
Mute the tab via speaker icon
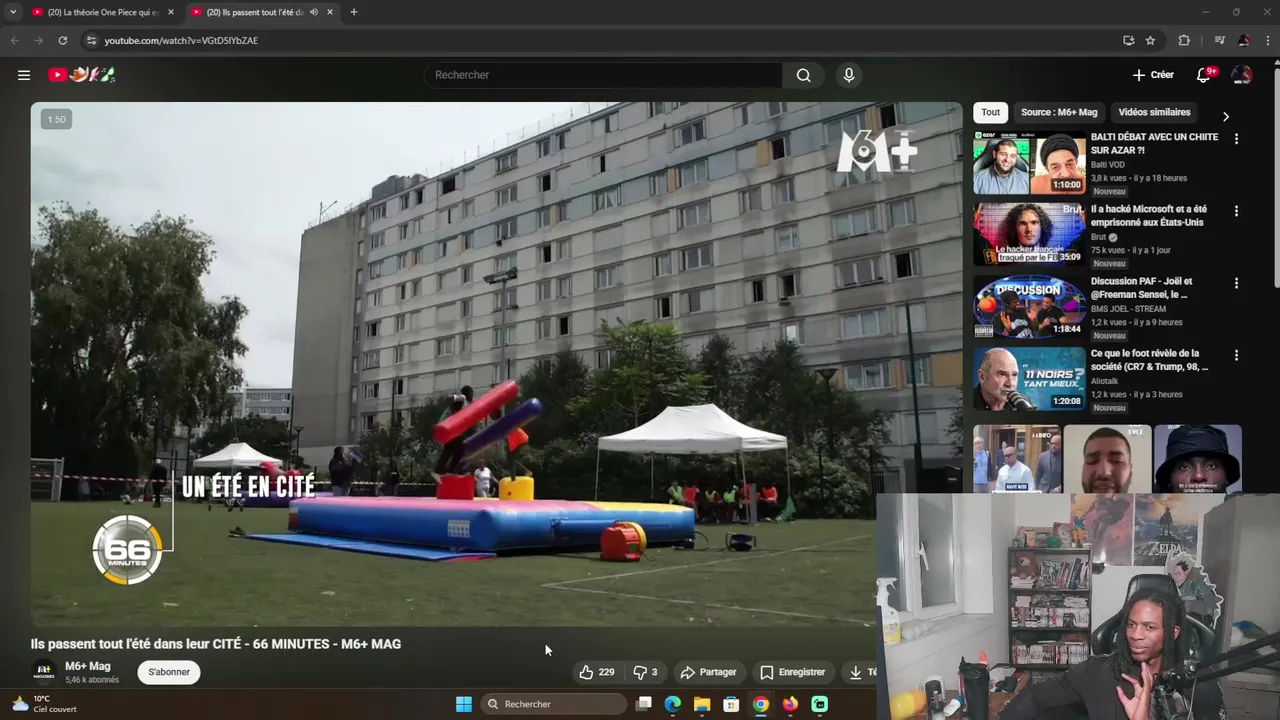pyautogui.click(x=314, y=12)
